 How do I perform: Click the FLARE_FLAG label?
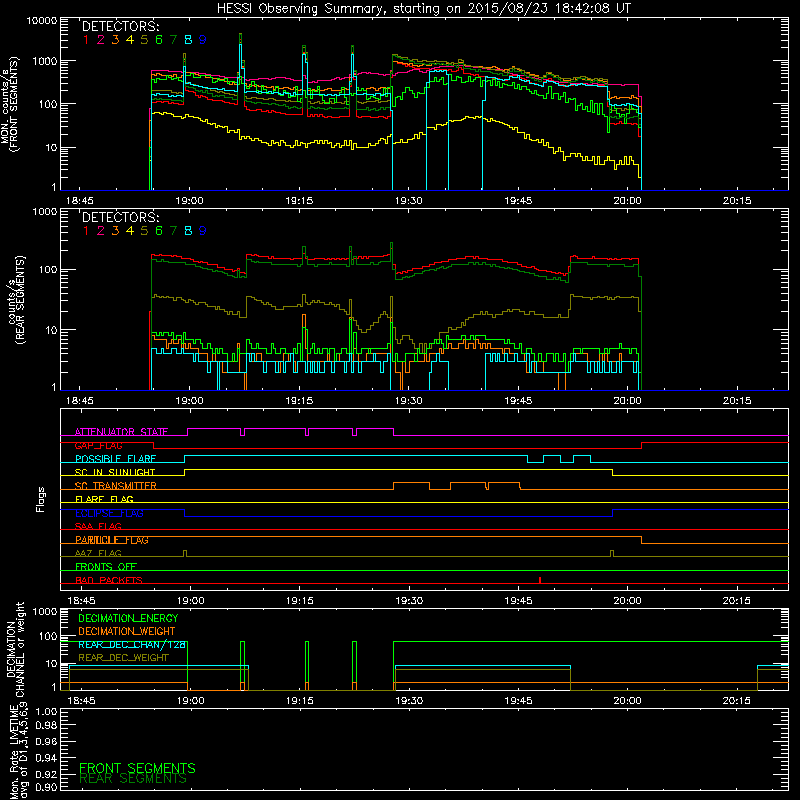click(x=104, y=499)
